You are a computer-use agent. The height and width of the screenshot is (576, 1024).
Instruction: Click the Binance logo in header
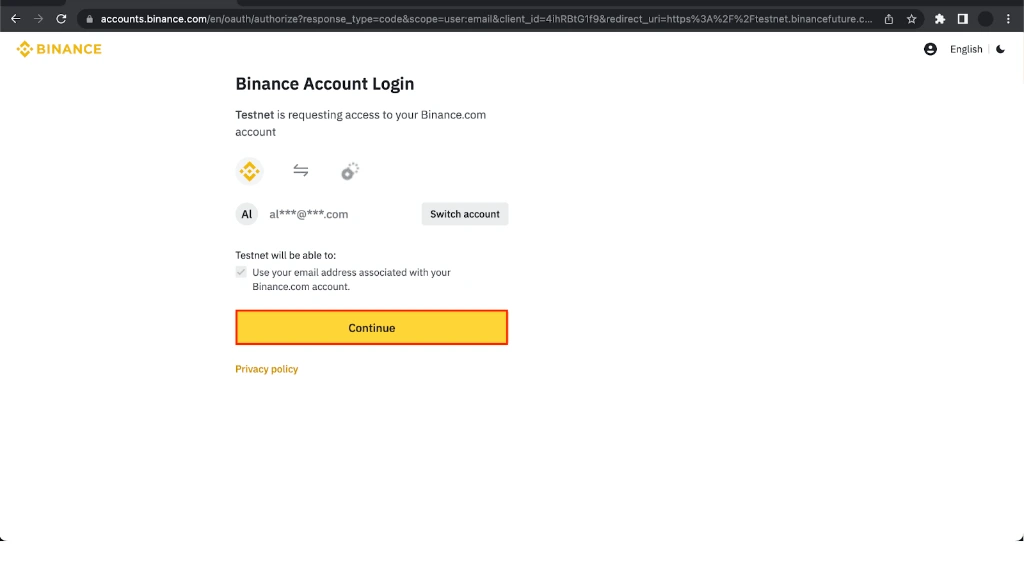59,49
